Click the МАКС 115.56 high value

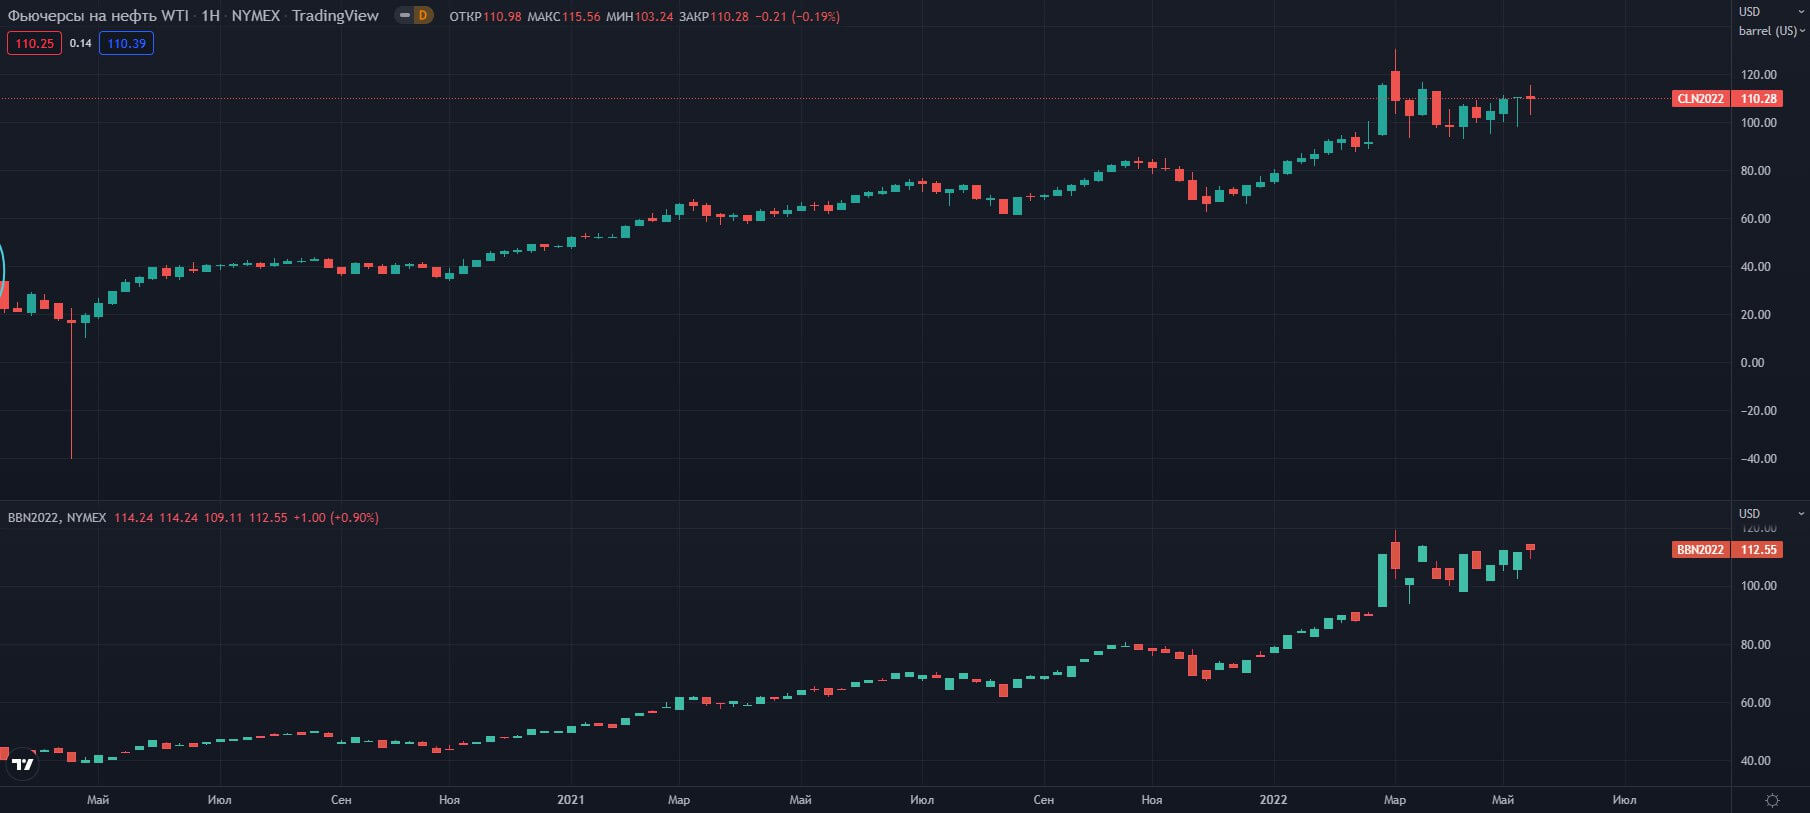coord(564,17)
